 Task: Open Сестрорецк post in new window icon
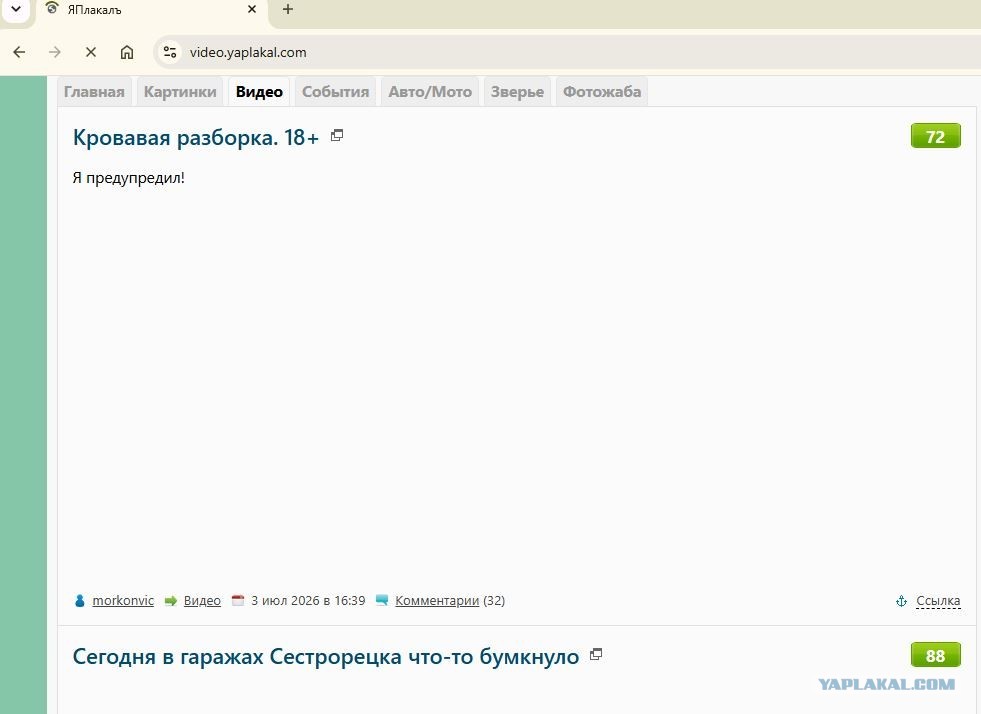(596, 655)
